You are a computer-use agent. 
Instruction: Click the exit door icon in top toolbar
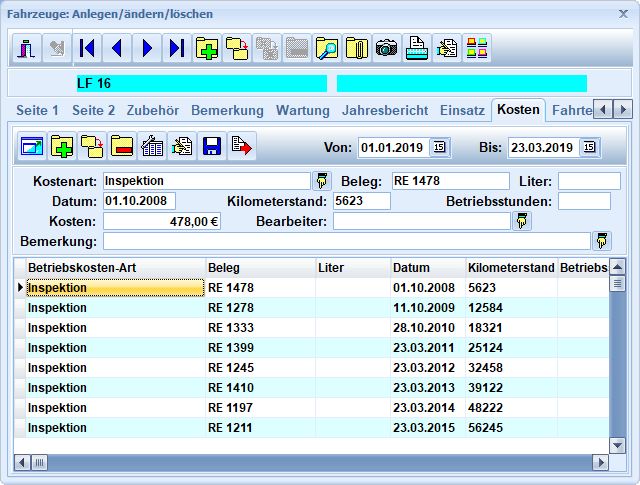point(27,49)
